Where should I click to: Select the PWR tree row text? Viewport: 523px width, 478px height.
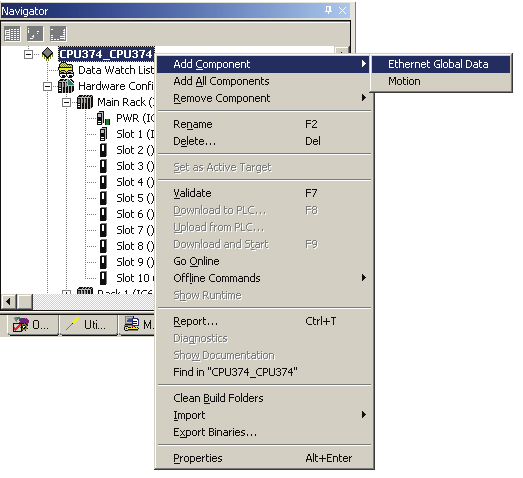click(135, 118)
